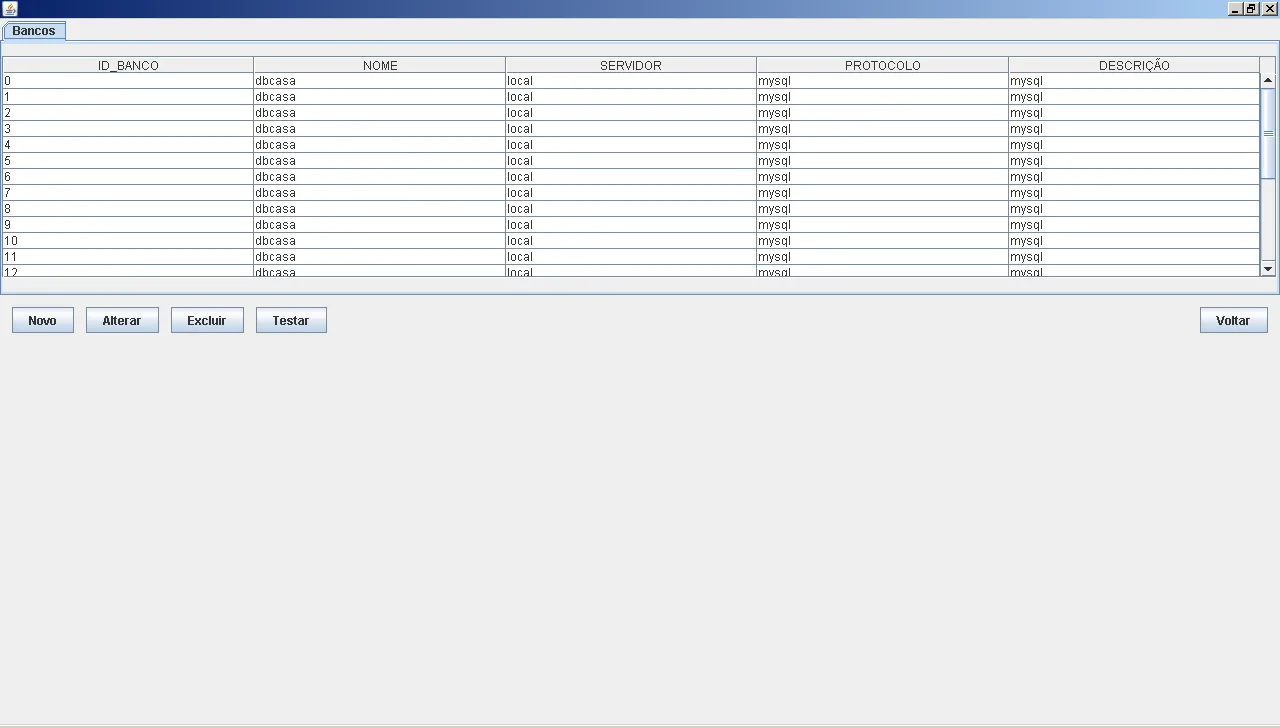Select the row with ID_BANCO 4

(631, 145)
